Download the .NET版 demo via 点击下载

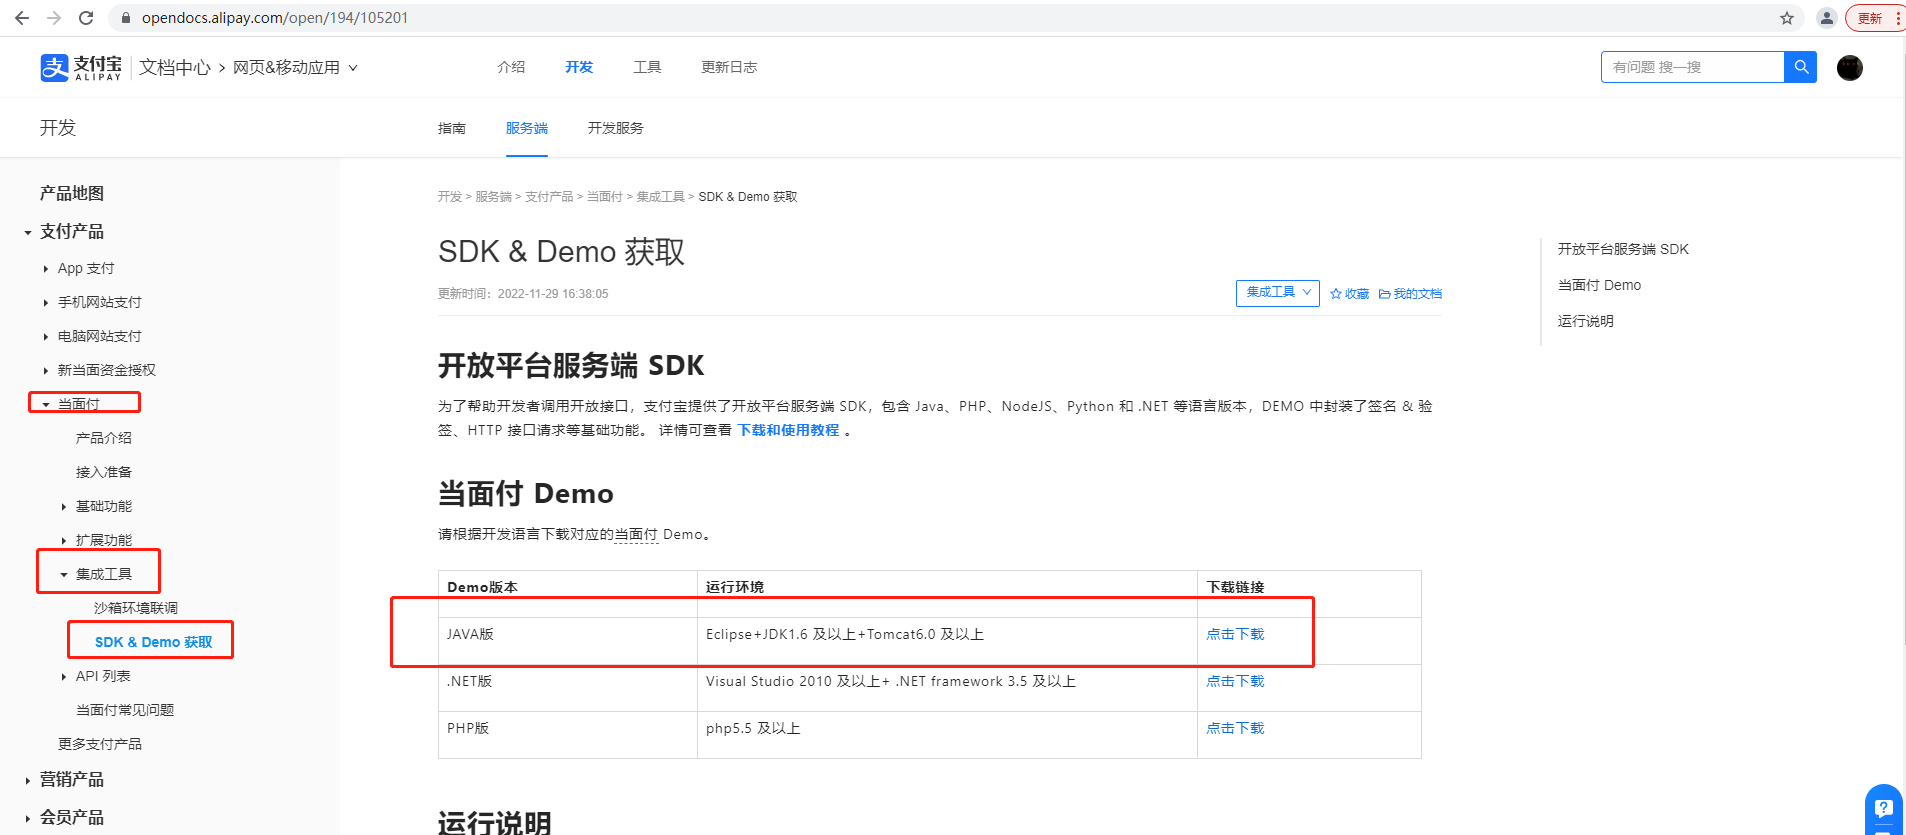click(x=1235, y=681)
